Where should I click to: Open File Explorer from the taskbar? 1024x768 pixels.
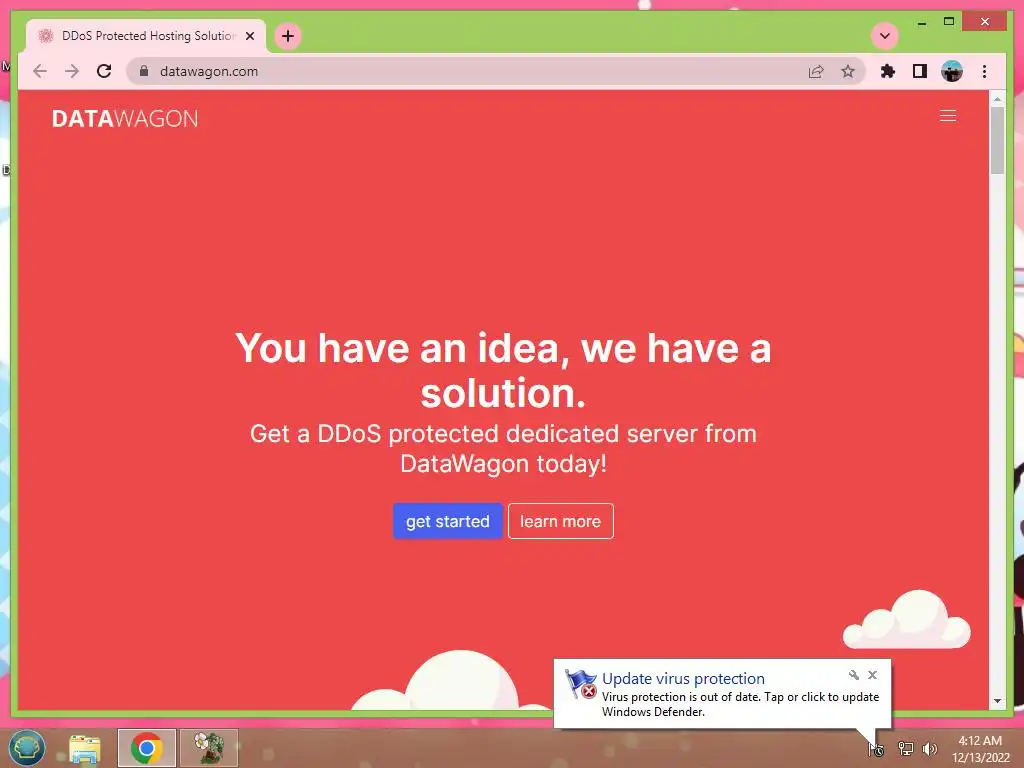point(85,748)
